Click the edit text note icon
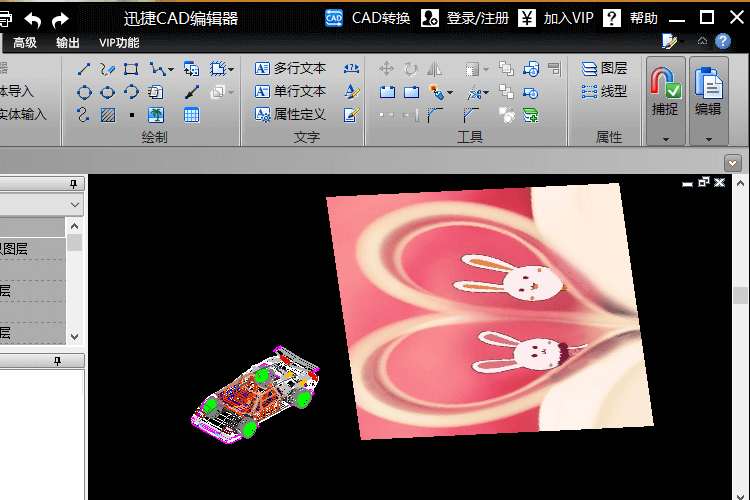Viewport: 750px width, 500px height. tap(352, 115)
